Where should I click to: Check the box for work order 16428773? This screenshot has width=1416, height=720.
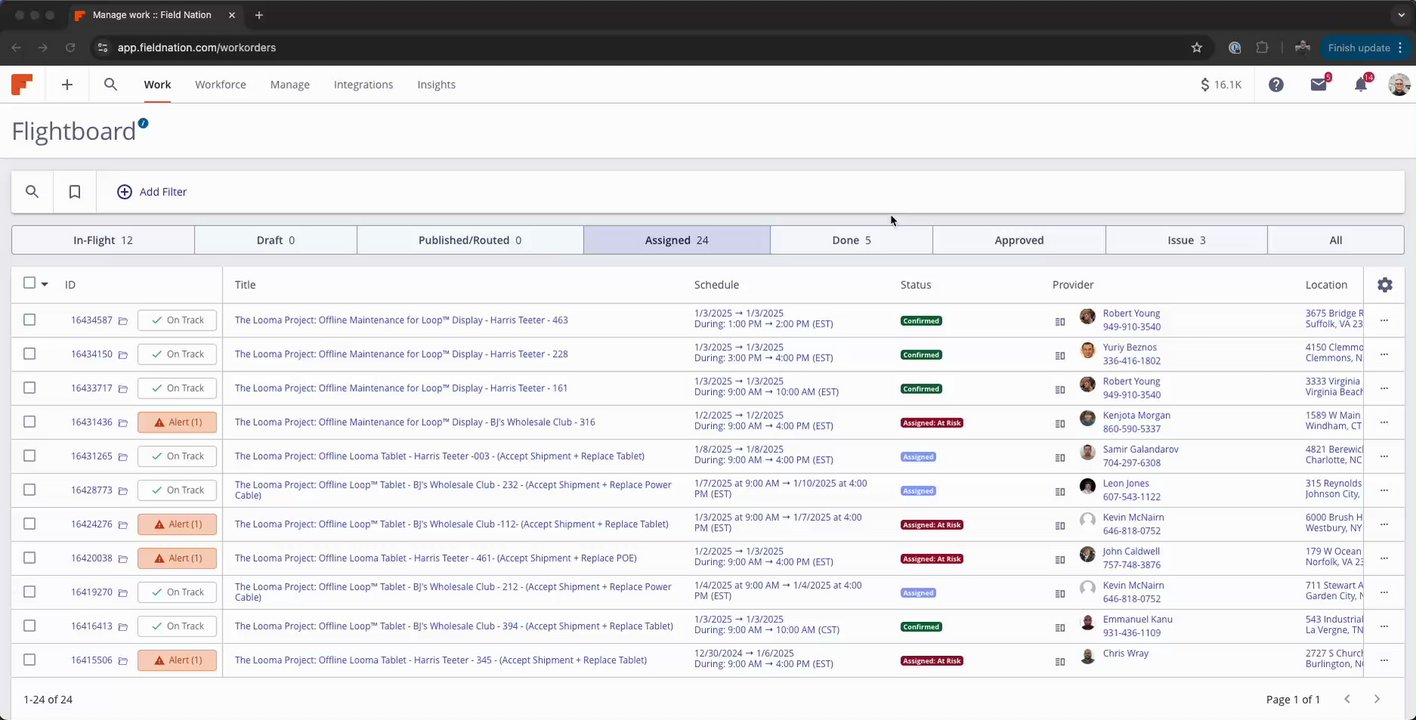tap(29, 490)
